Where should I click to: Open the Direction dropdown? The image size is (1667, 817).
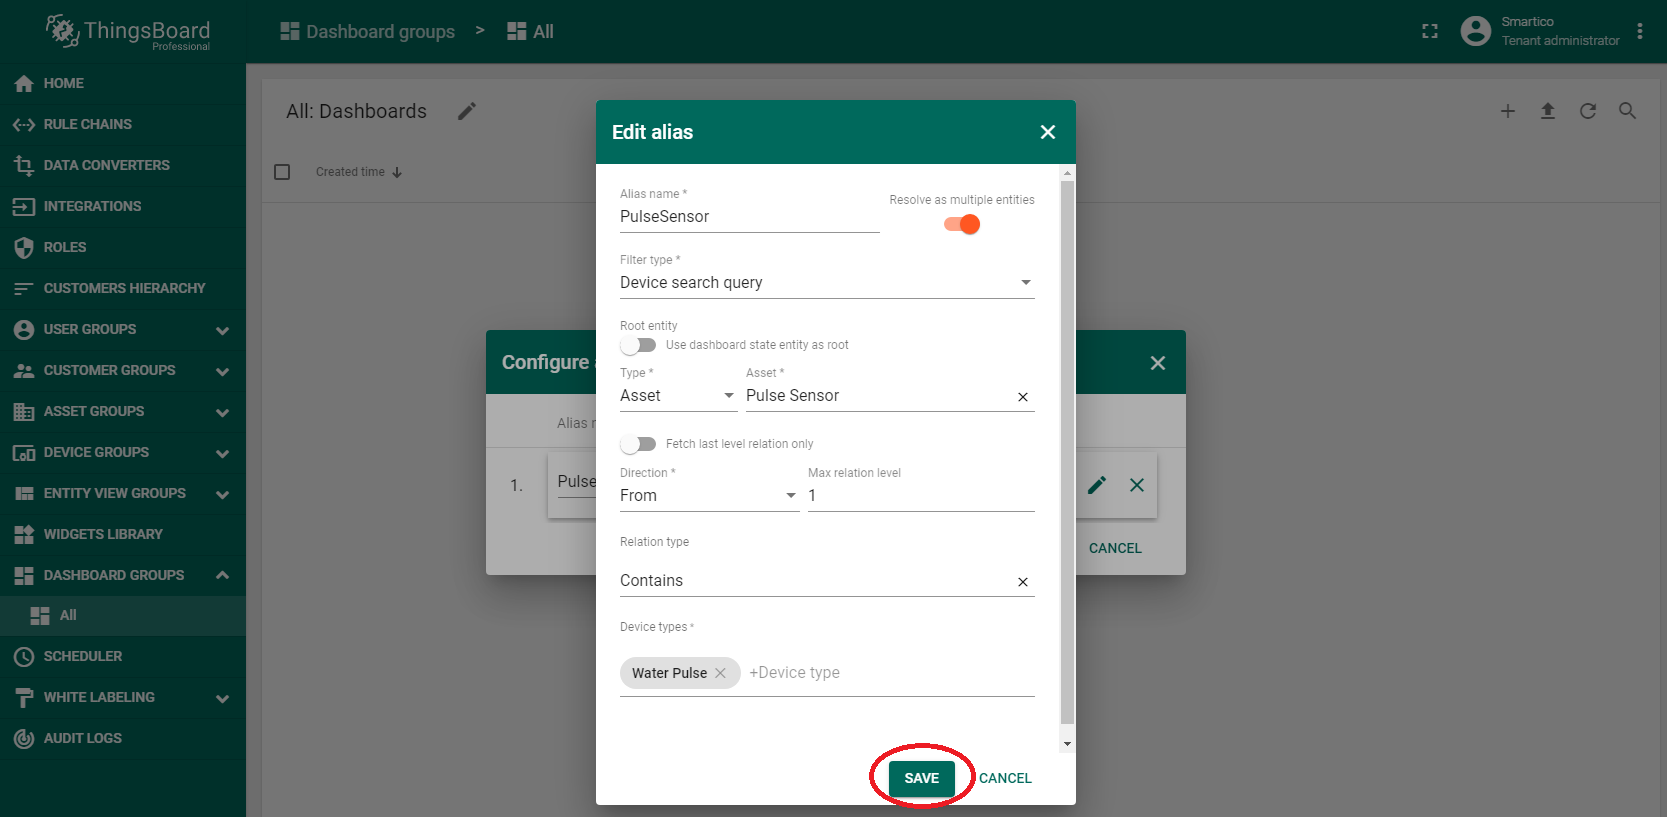(708, 496)
